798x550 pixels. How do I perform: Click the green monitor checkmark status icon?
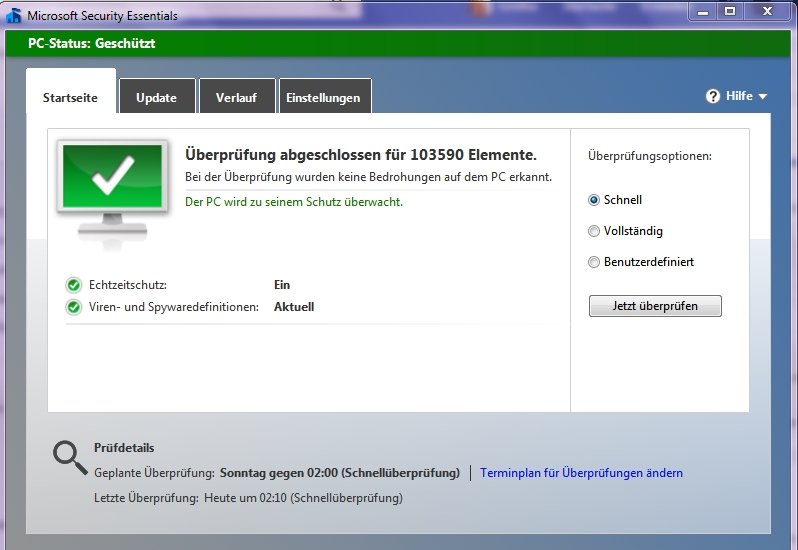pyautogui.click(x=111, y=185)
